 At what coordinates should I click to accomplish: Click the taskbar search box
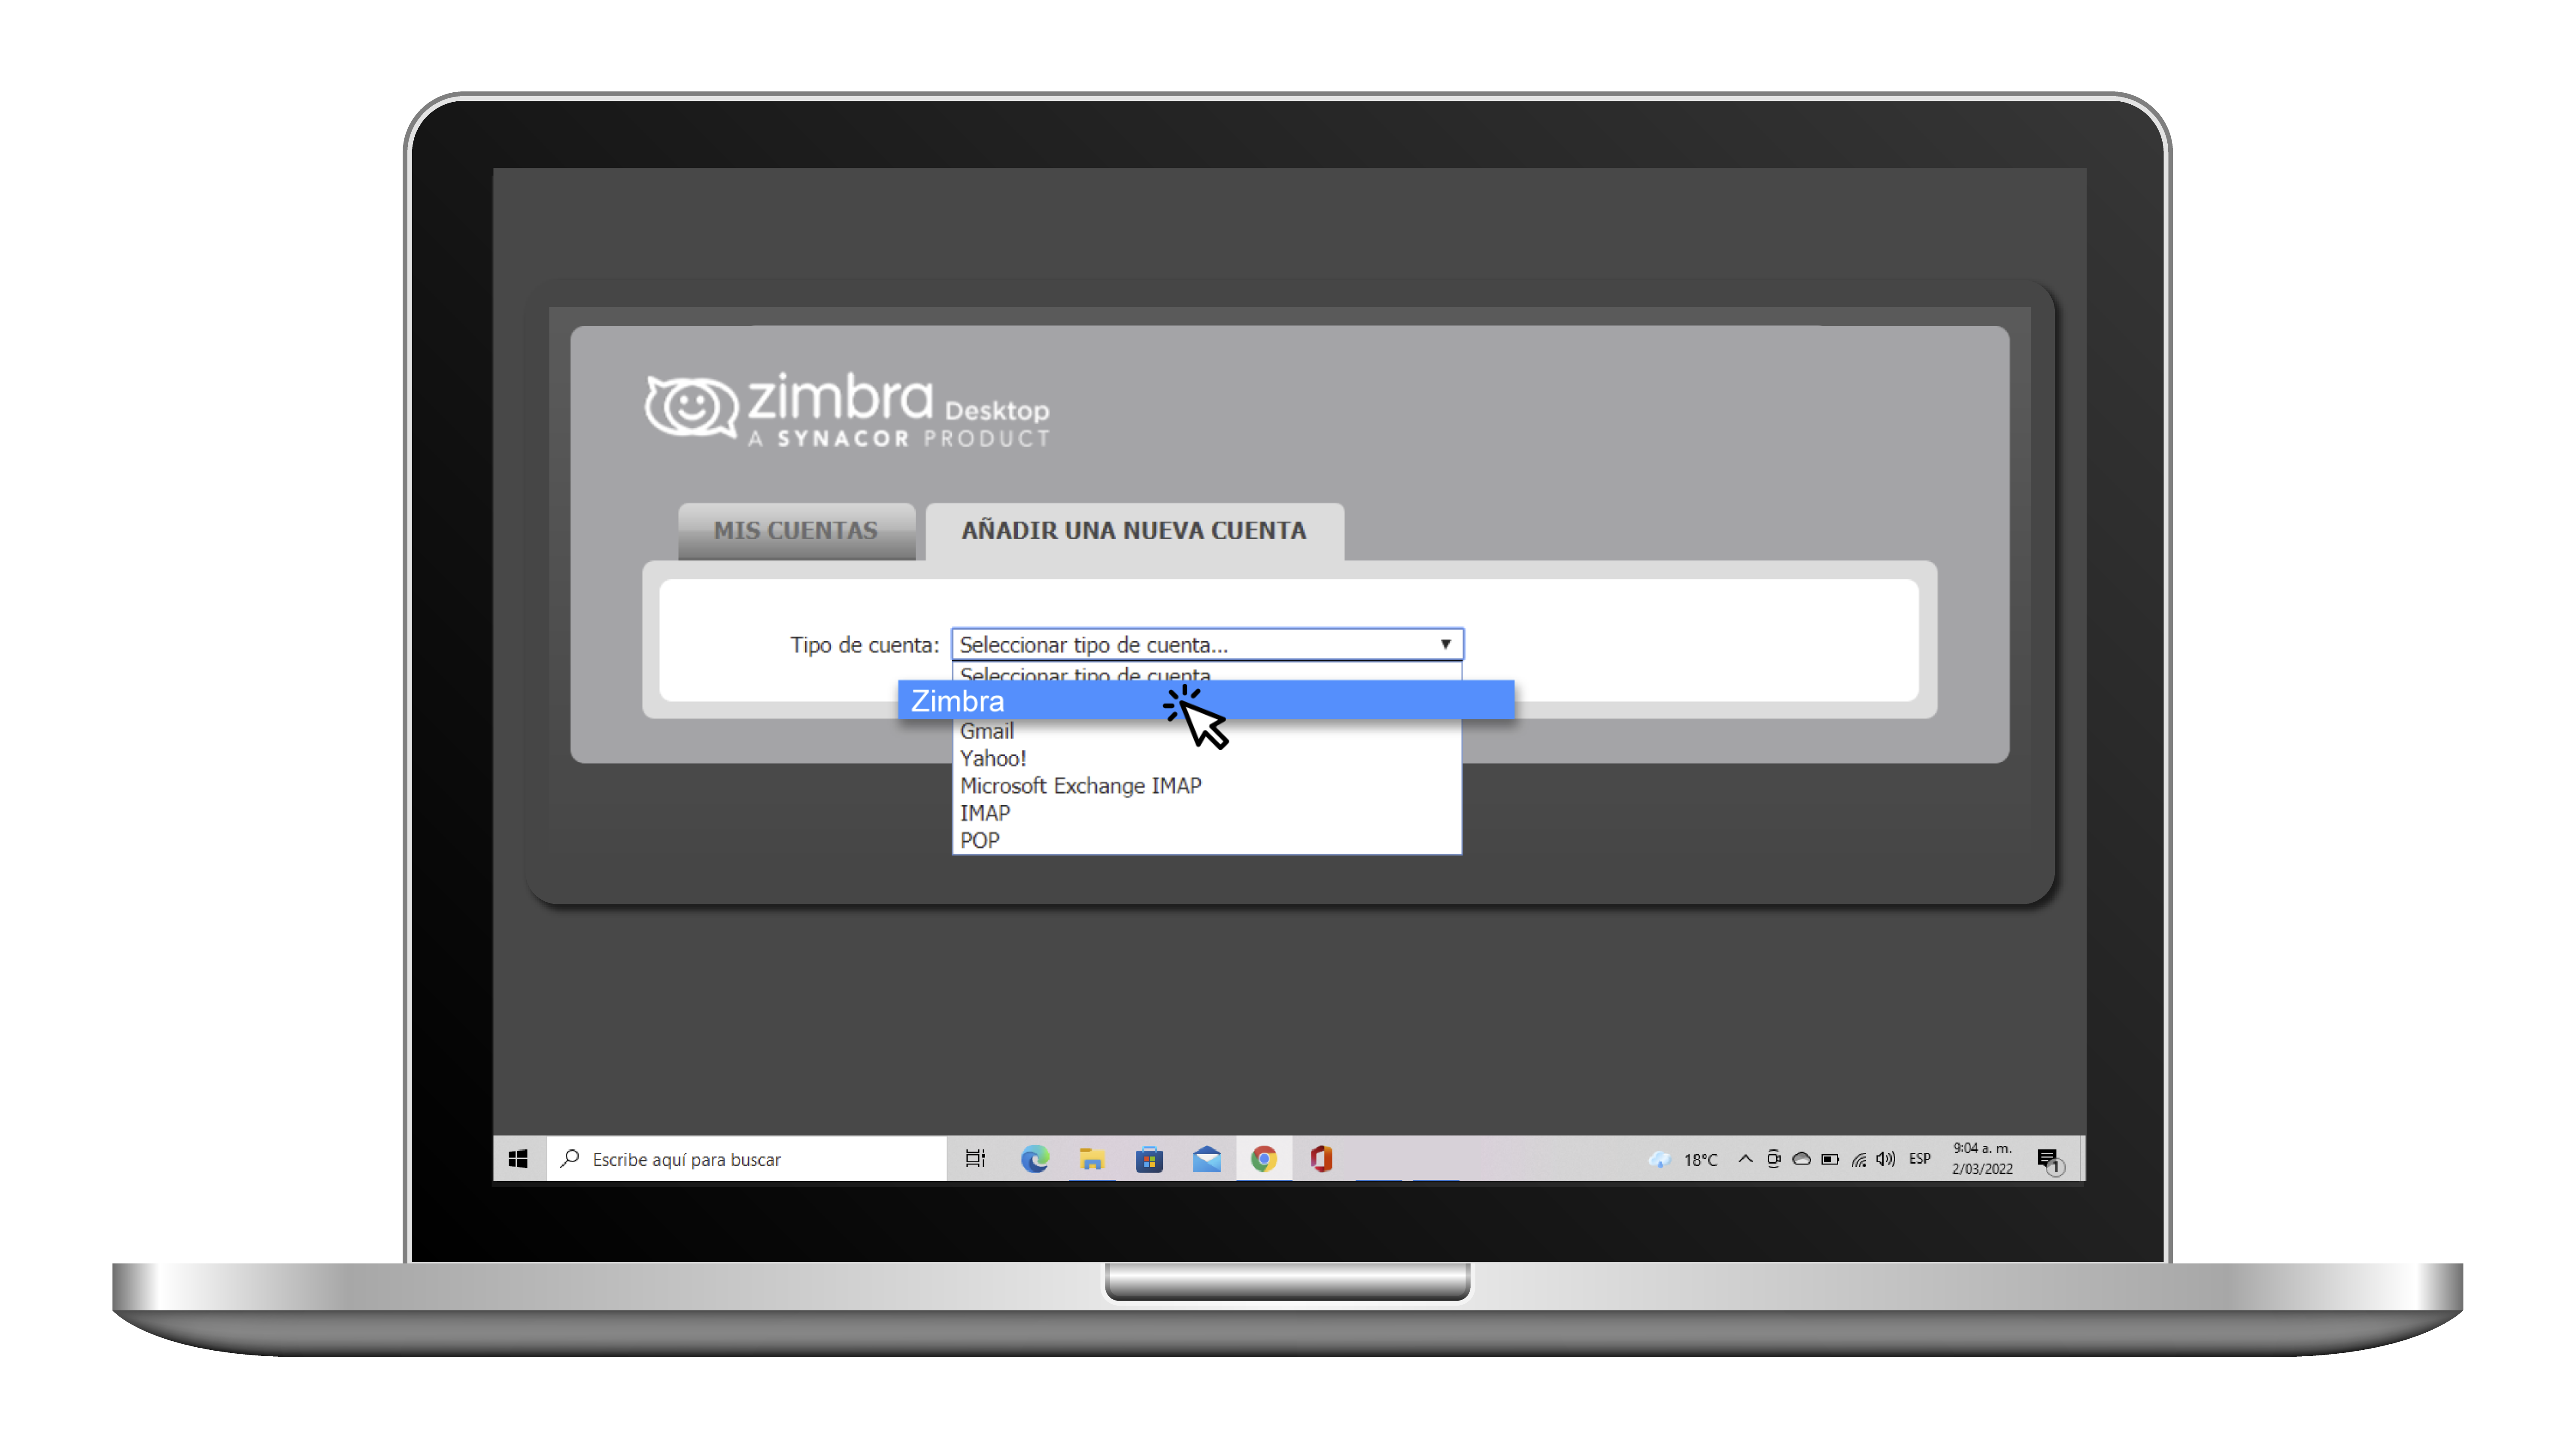(x=746, y=1158)
